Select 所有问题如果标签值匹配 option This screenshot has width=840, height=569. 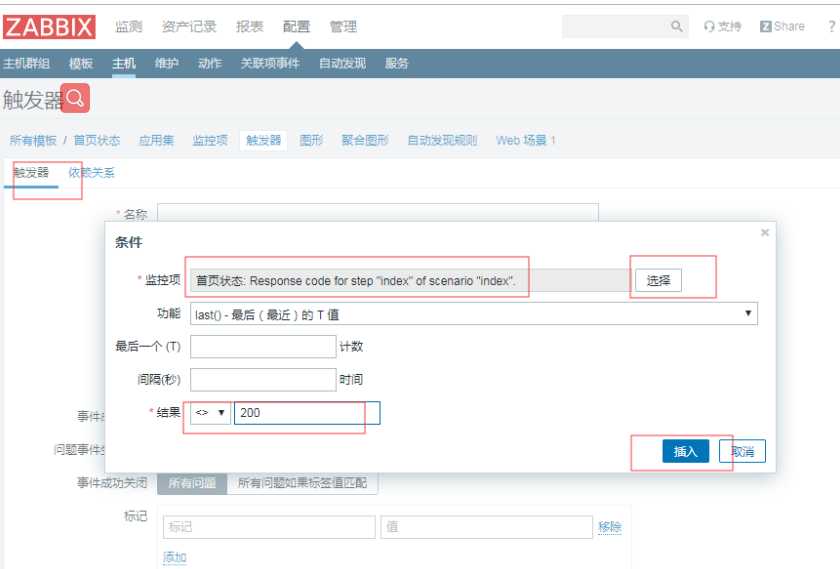point(302,483)
